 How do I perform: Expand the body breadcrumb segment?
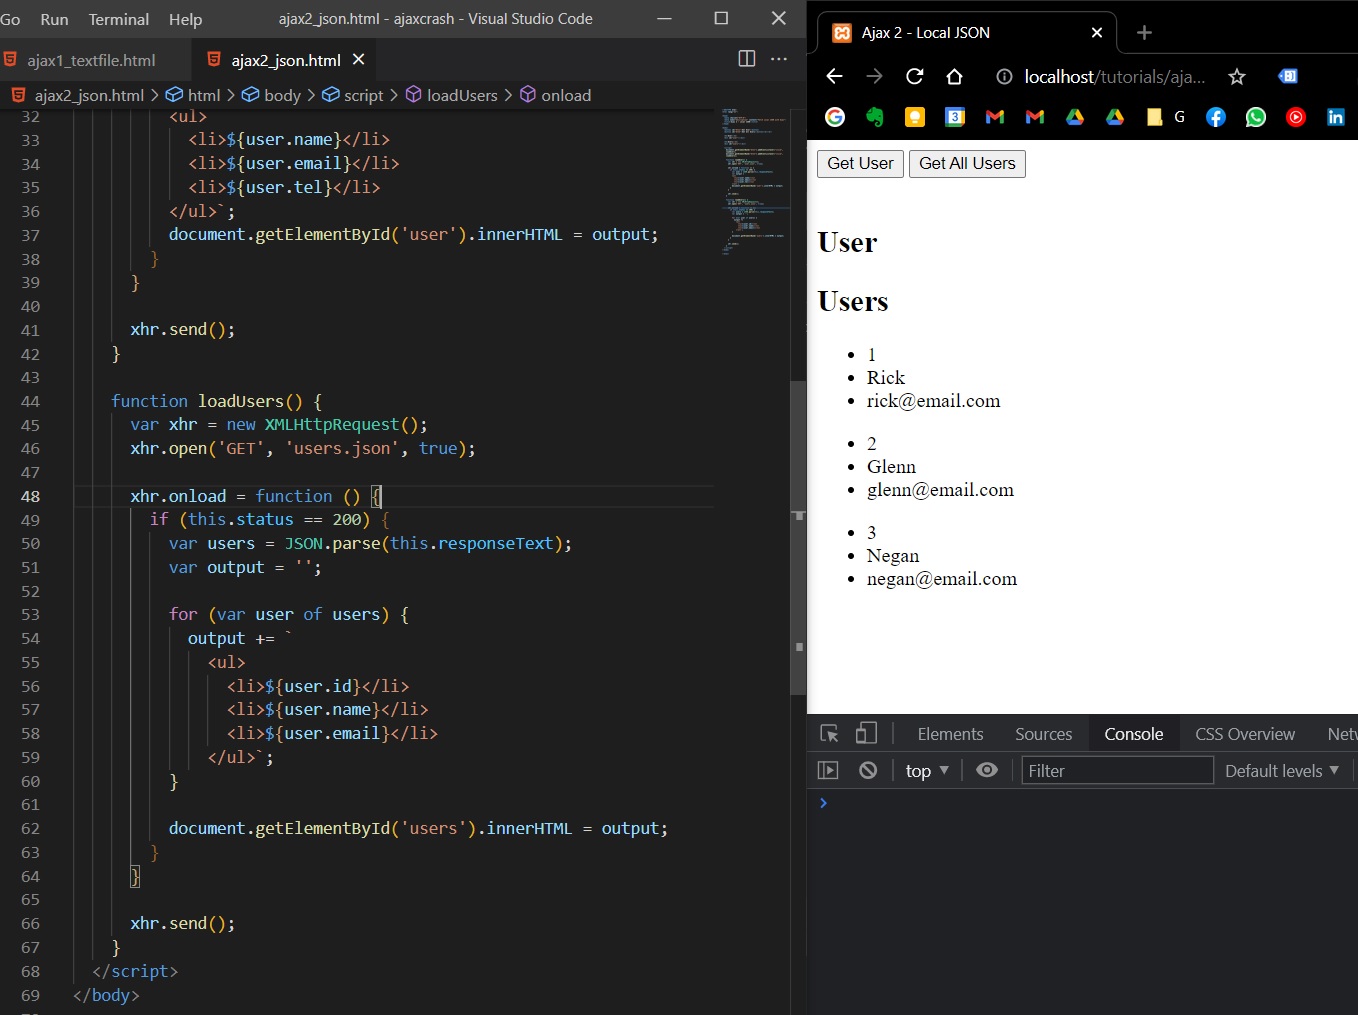(271, 95)
